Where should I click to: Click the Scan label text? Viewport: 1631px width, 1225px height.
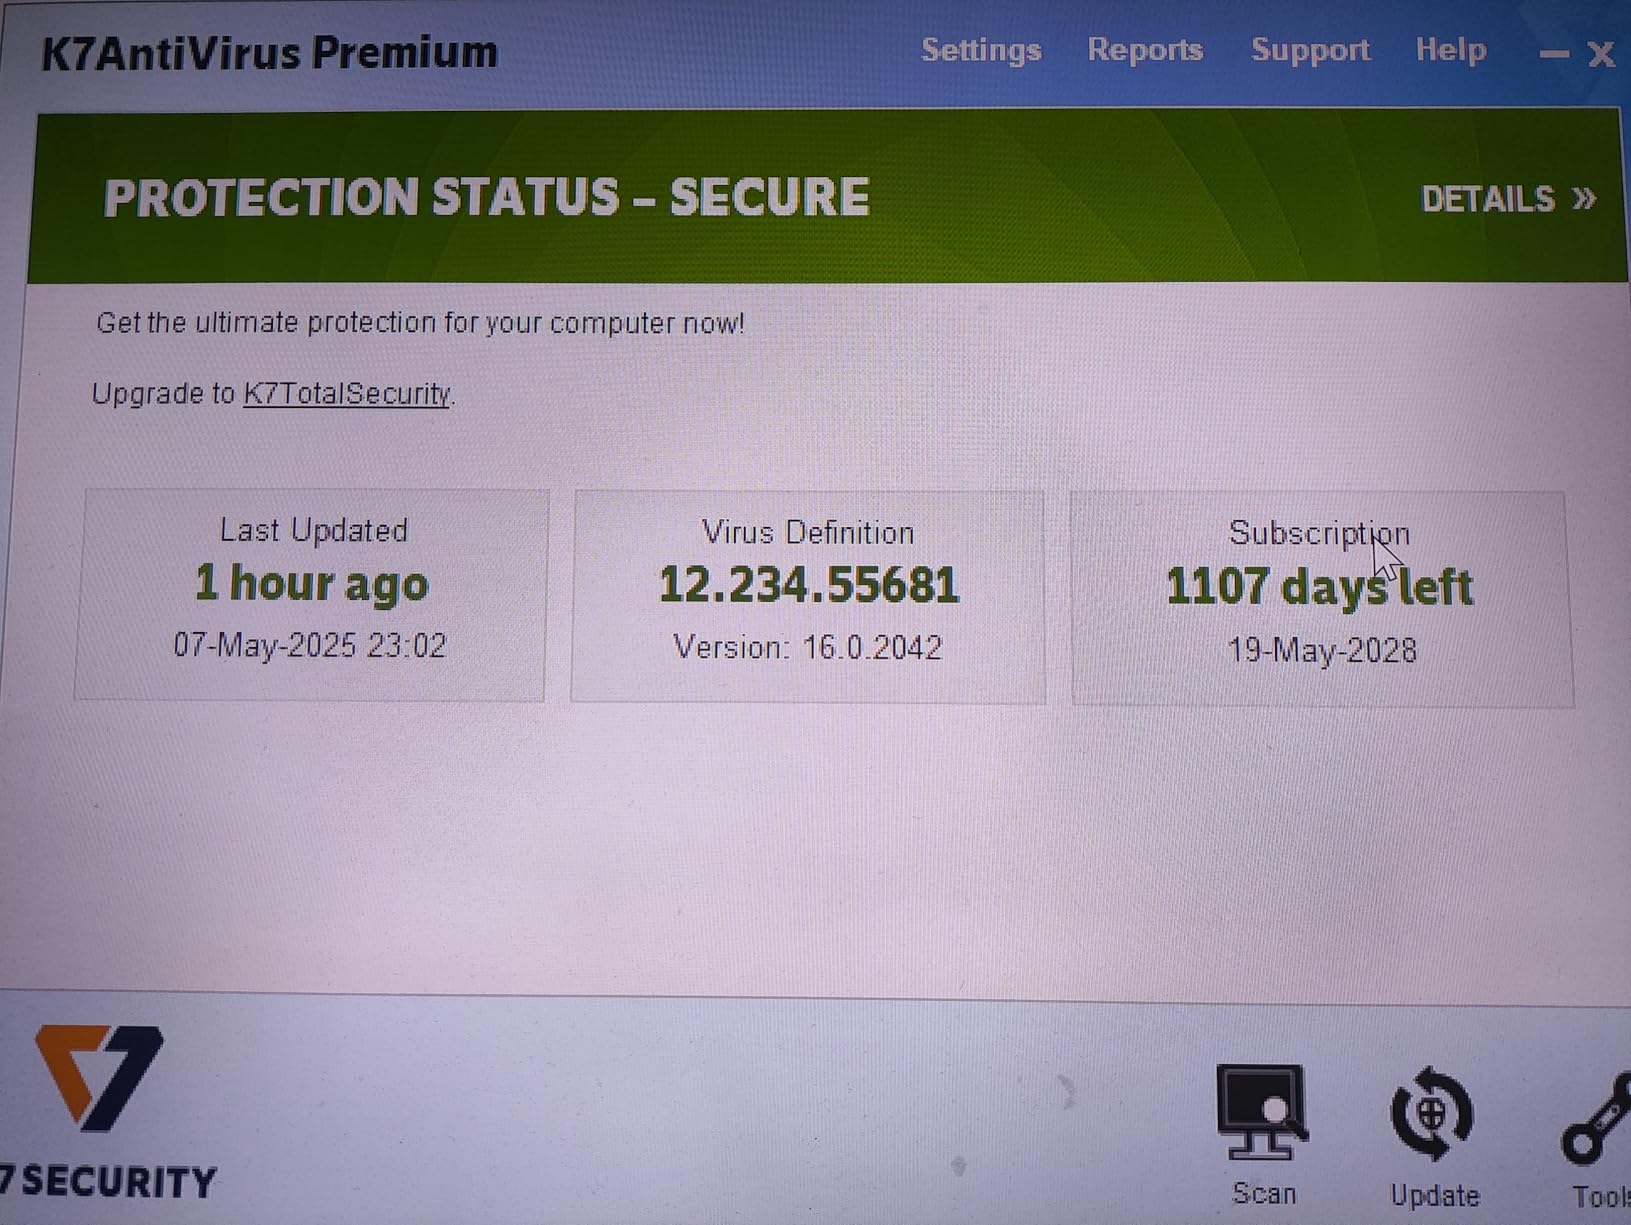[1263, 1194]
